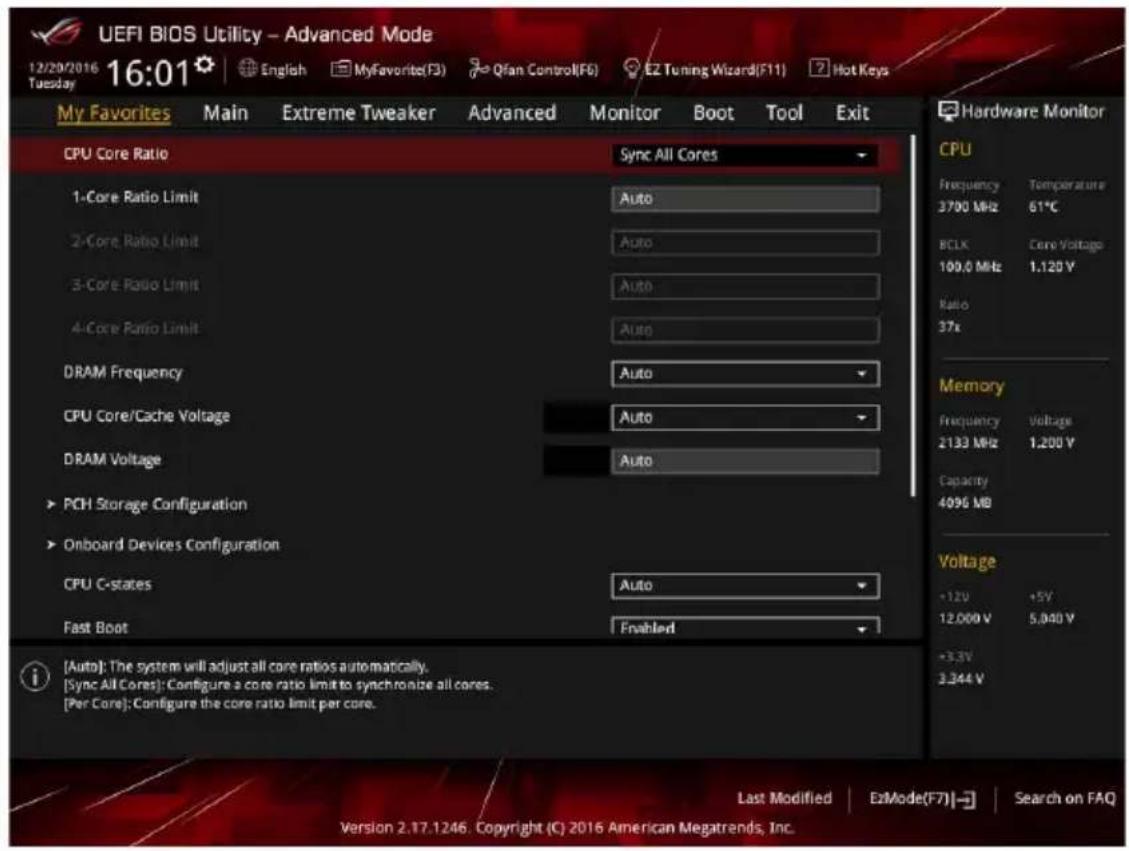This screenshot has height=851, width=1129.
Task: Open the CPU Core/Cache Voltage dropdown
Action: (745, 418)
